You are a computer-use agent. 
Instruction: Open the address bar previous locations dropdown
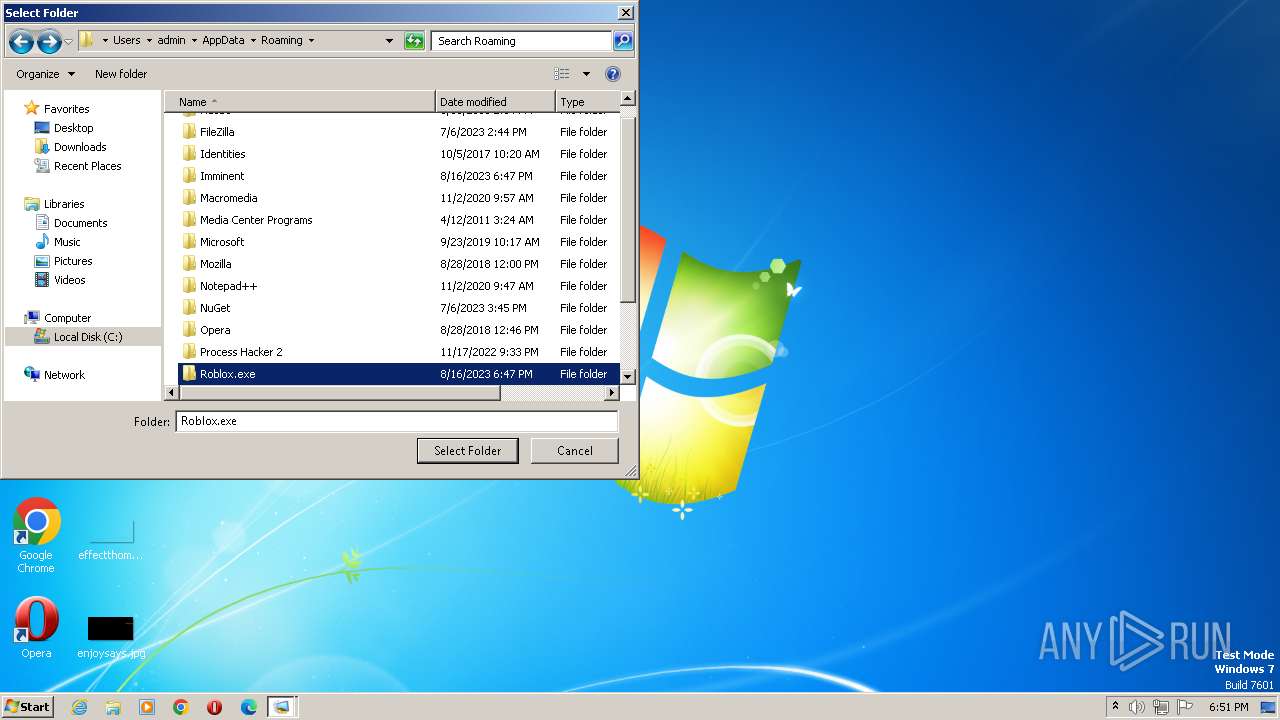coord(389,41)
